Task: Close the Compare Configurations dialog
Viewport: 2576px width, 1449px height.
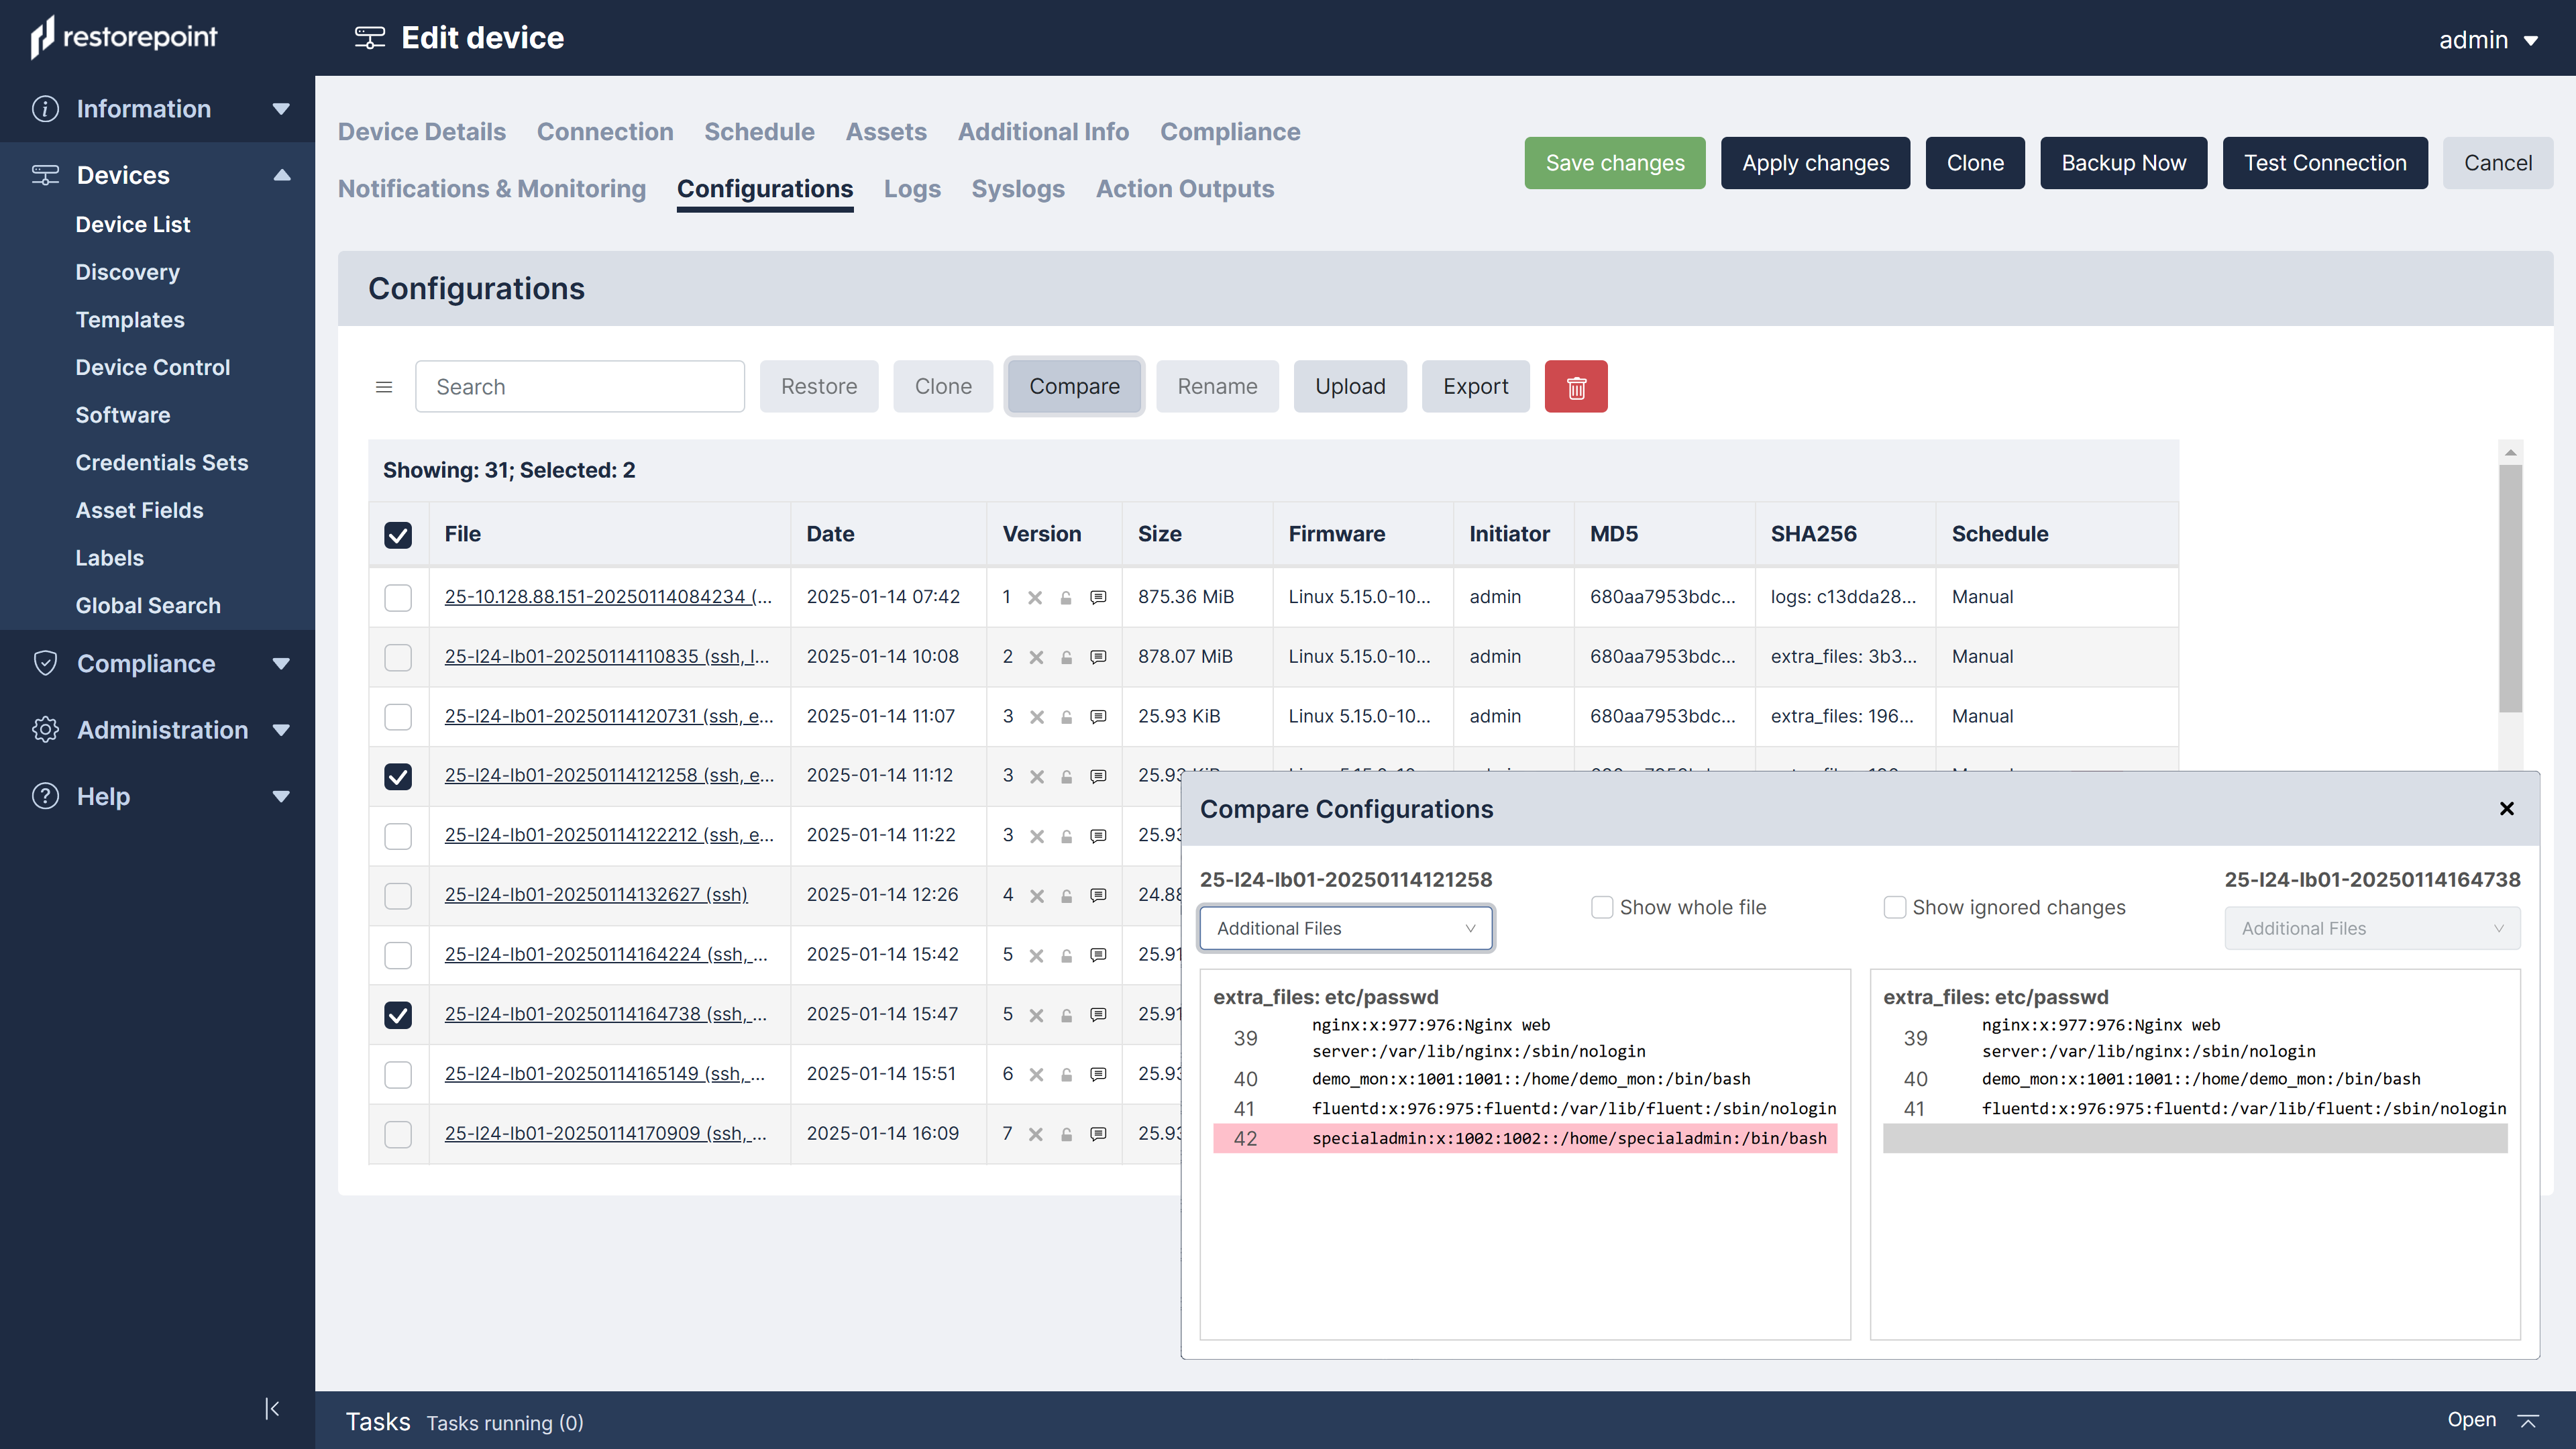Action: point(2506,808)
